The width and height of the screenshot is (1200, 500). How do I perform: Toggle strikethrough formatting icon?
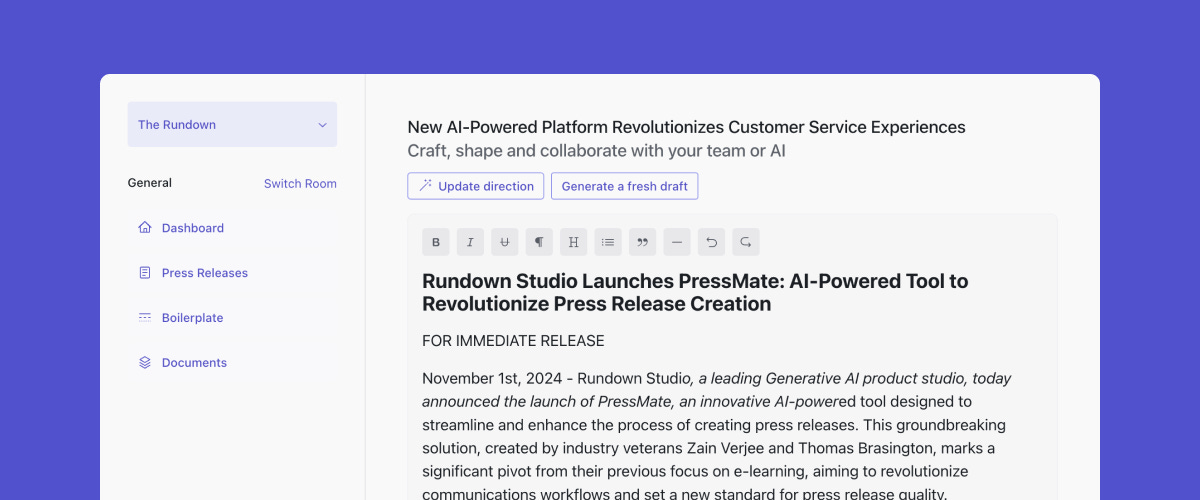(x=505, y=242)
